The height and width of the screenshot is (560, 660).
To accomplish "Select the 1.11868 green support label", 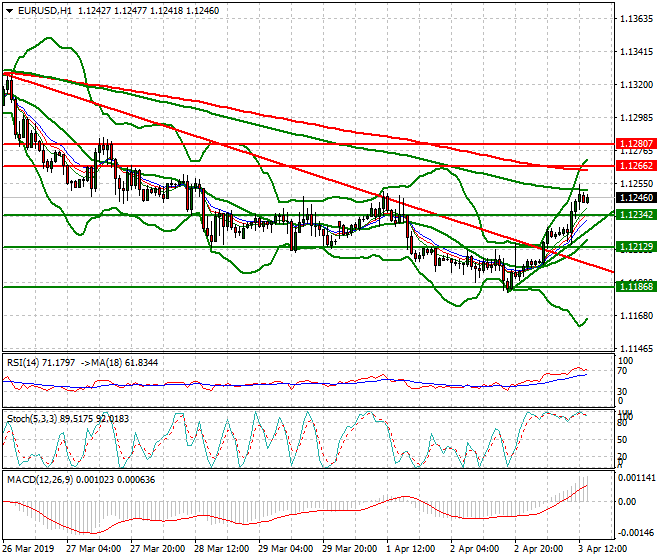I will pyautogui.click(x=636, y=287).
